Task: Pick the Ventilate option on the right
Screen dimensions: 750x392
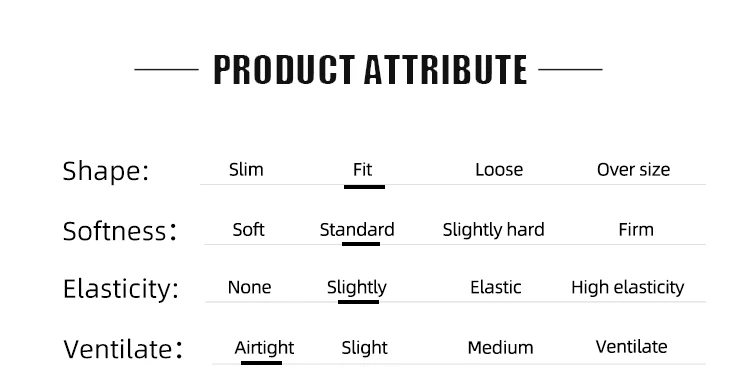Action: tap(631, 347)
